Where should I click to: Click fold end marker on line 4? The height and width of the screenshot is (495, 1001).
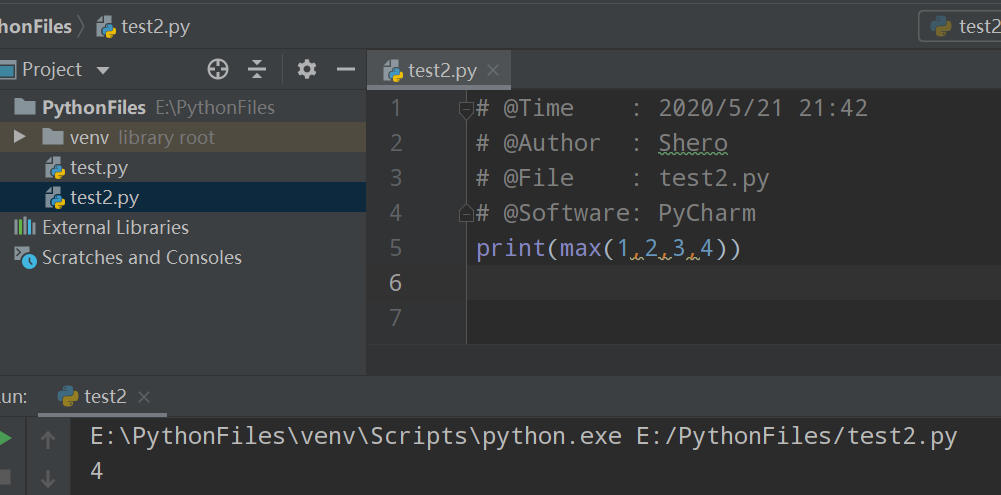(x=466, y=213)
